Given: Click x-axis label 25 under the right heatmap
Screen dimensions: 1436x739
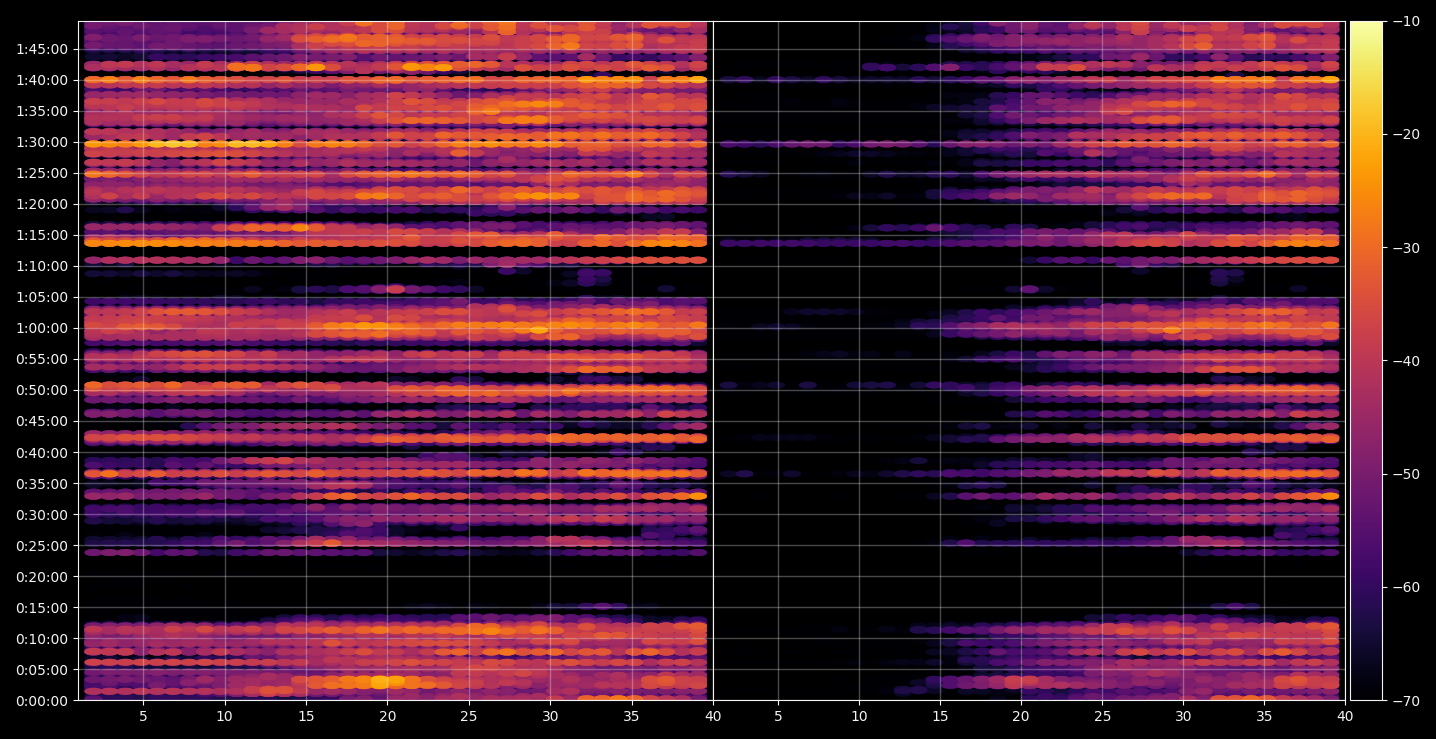Looking at the screenshot, I should pyautogui.click(x=1102, y=717).
